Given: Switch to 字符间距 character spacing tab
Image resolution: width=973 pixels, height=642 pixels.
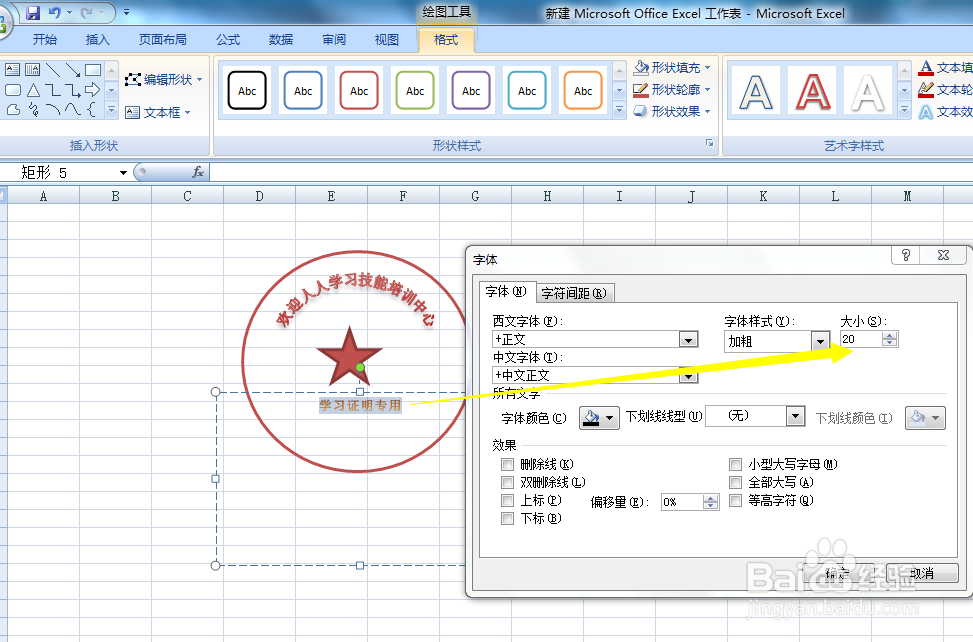Looking at the screenshot, I should coord(574,293).
